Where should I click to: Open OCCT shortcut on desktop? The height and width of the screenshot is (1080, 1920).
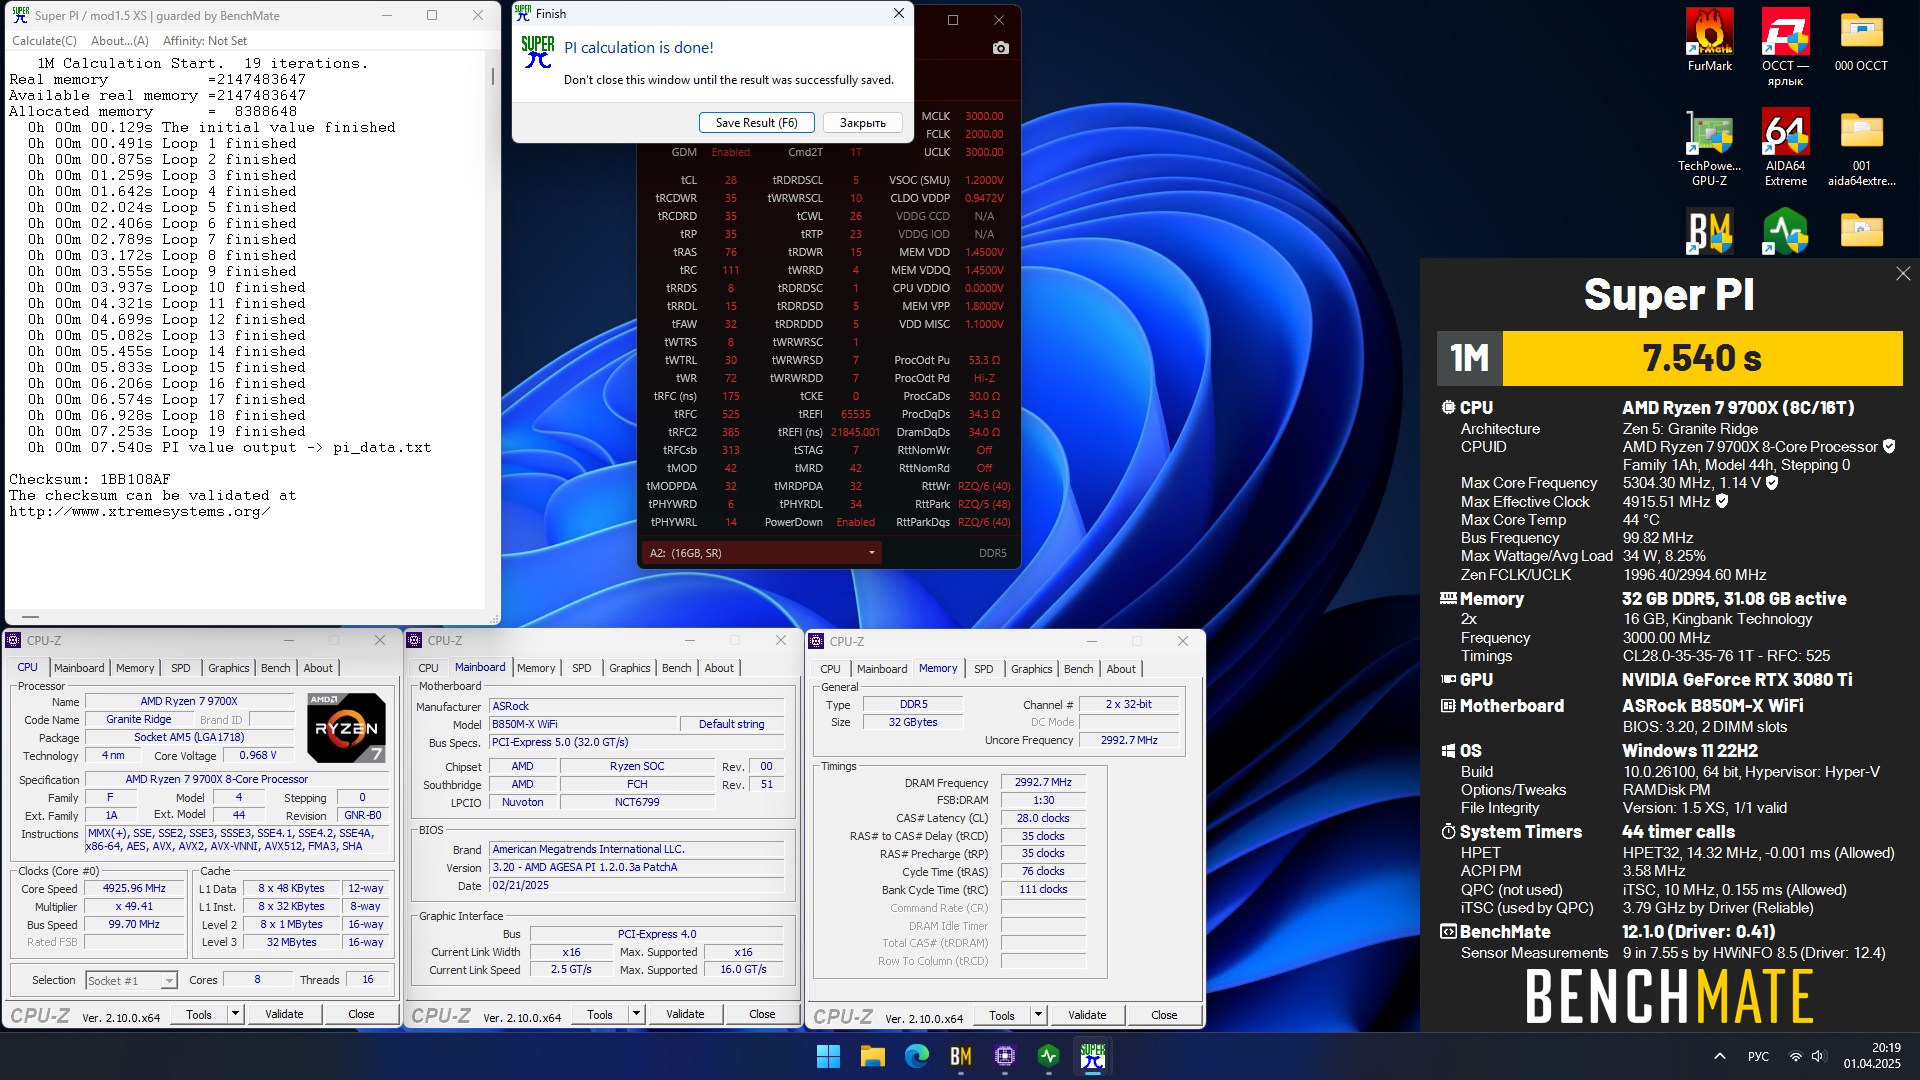[1785, 47]
